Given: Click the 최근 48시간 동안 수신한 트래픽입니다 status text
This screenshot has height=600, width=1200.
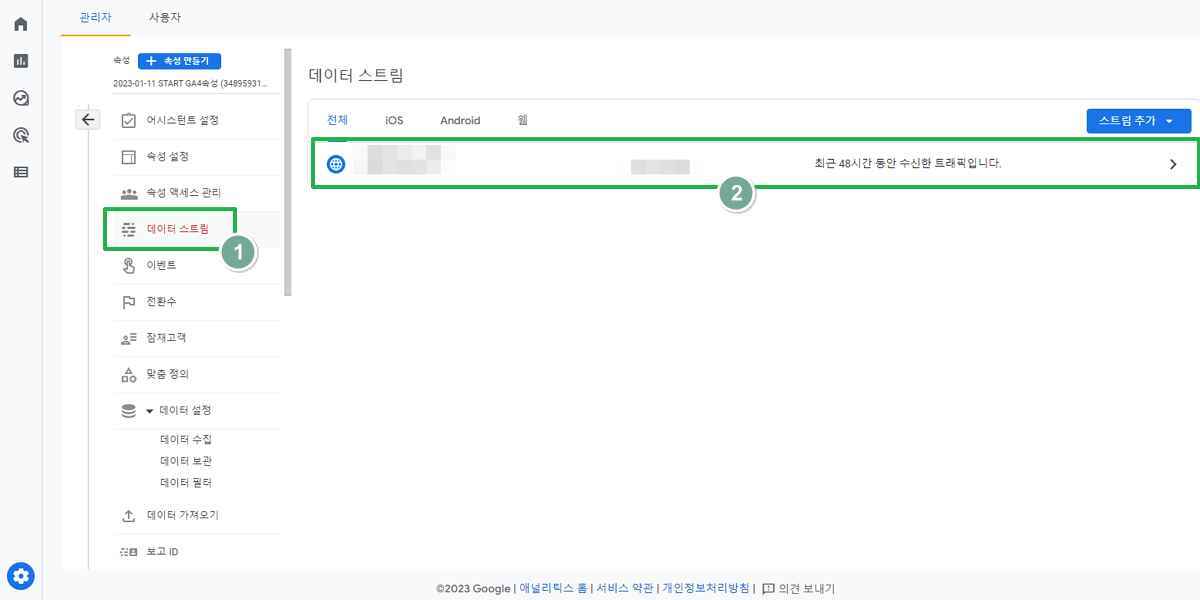Looking at the screenshot, I should click(x=908, y=163).
